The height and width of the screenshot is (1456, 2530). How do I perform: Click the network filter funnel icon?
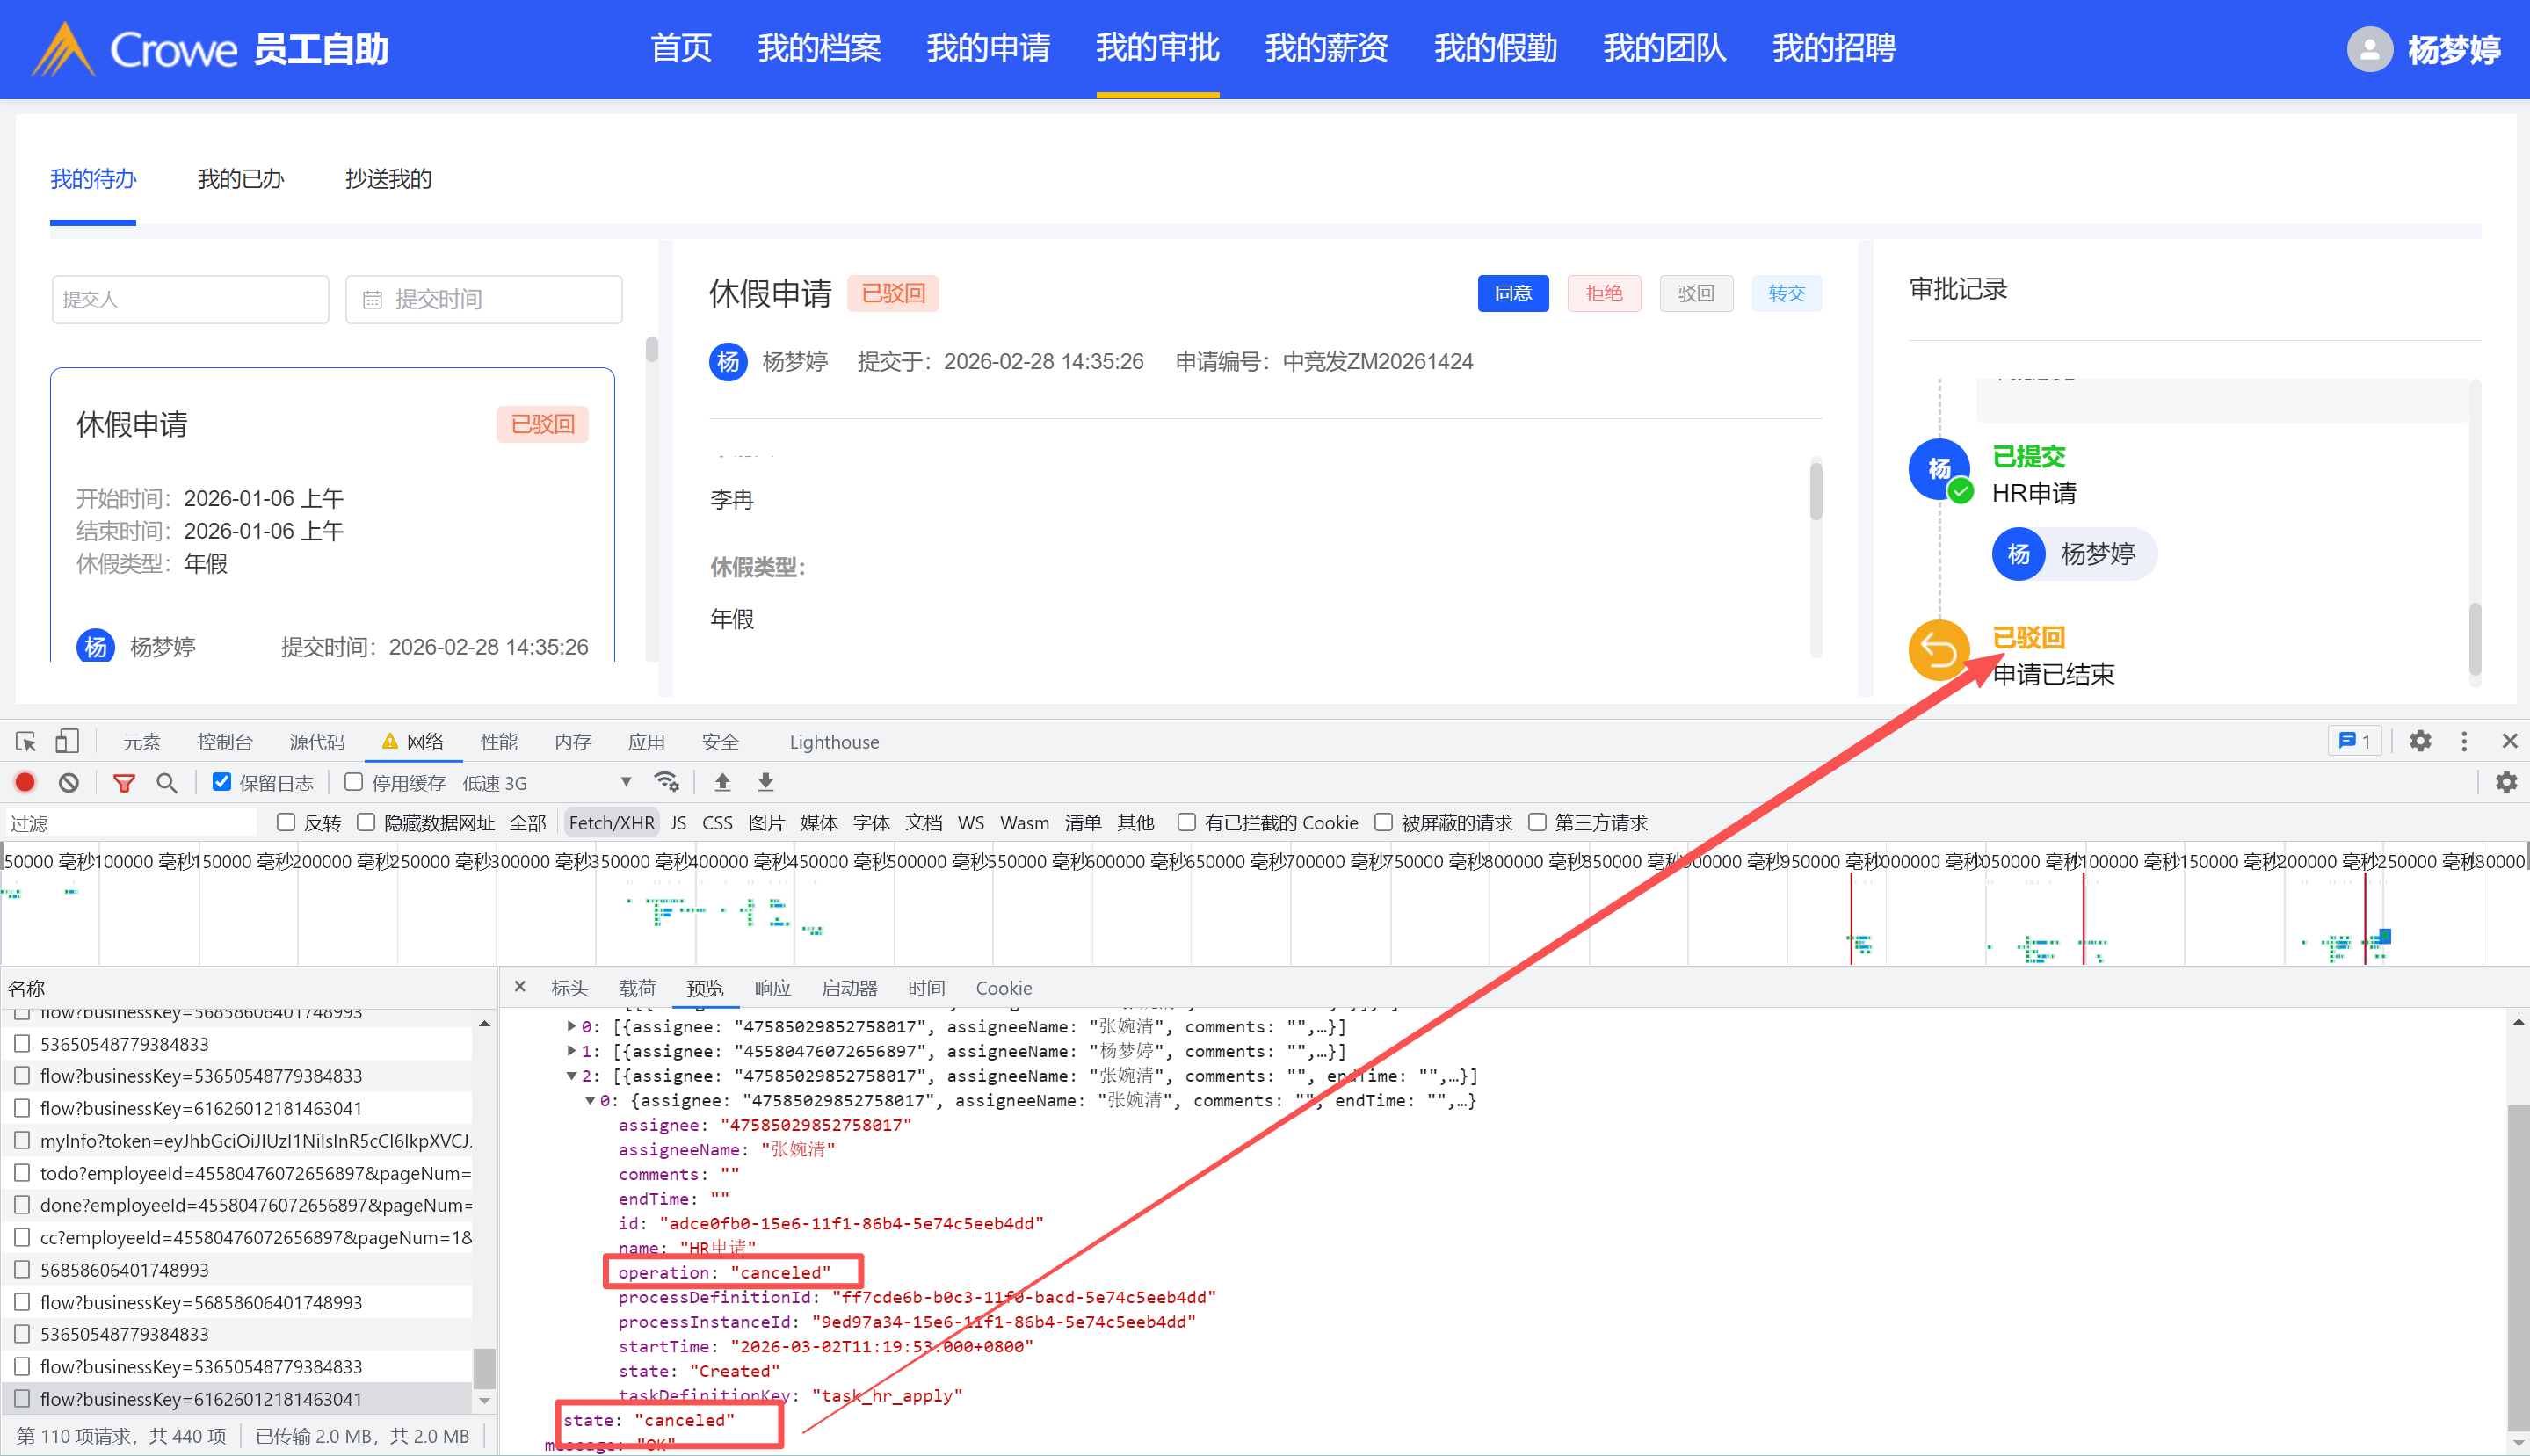(124, 782)
